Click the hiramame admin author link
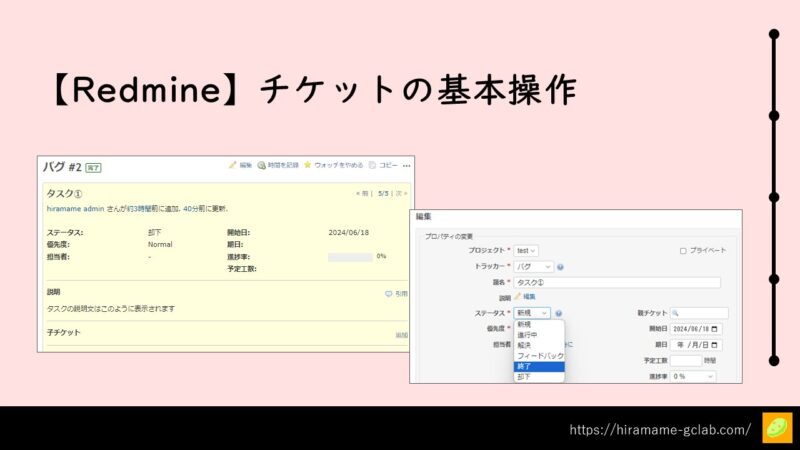The image size is (800, 450). (x=76, y=209)
